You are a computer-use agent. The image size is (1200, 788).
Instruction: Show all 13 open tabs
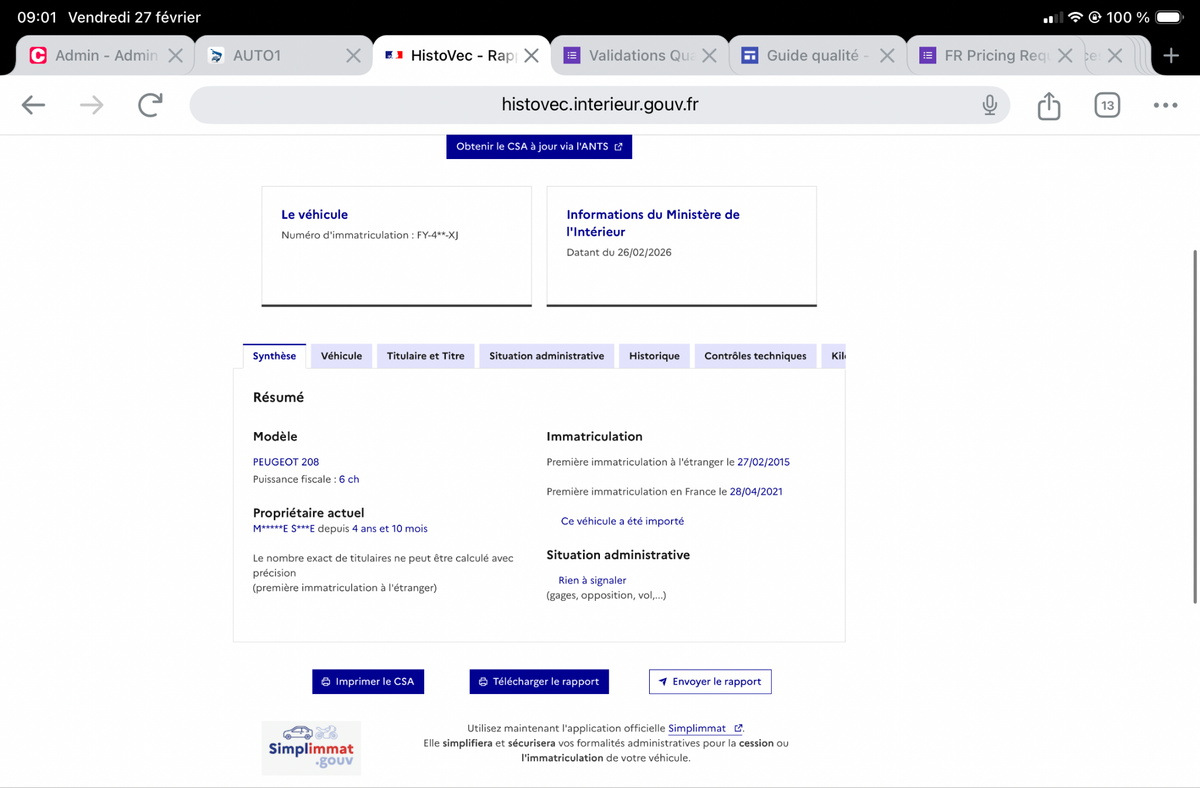[x=1107, y=105]
